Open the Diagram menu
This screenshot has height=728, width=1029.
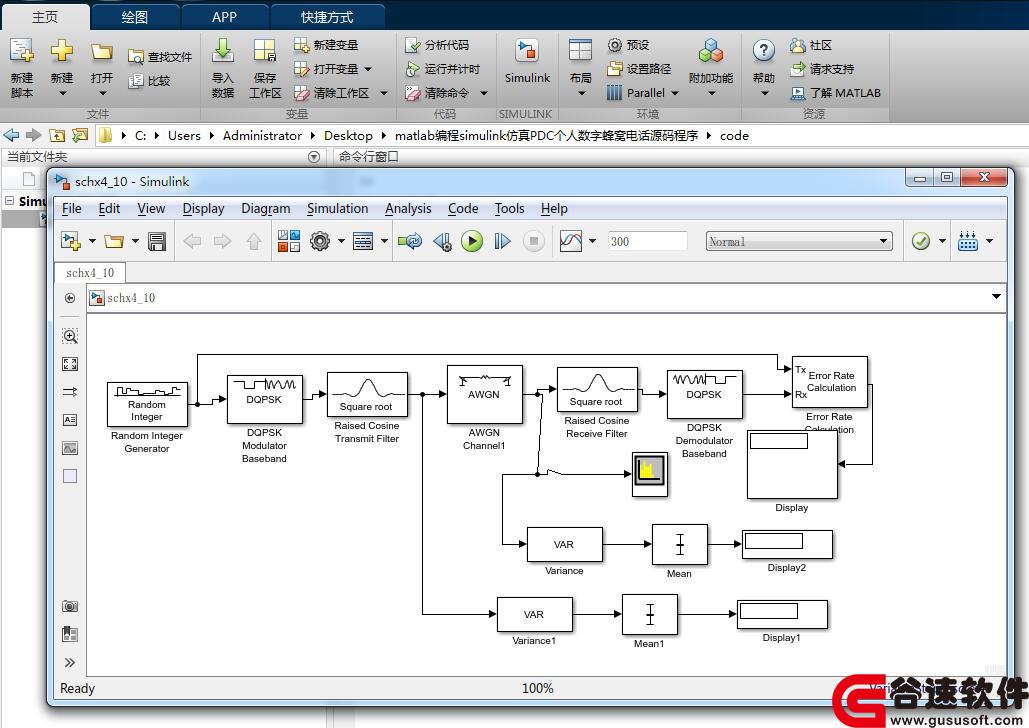265,209
